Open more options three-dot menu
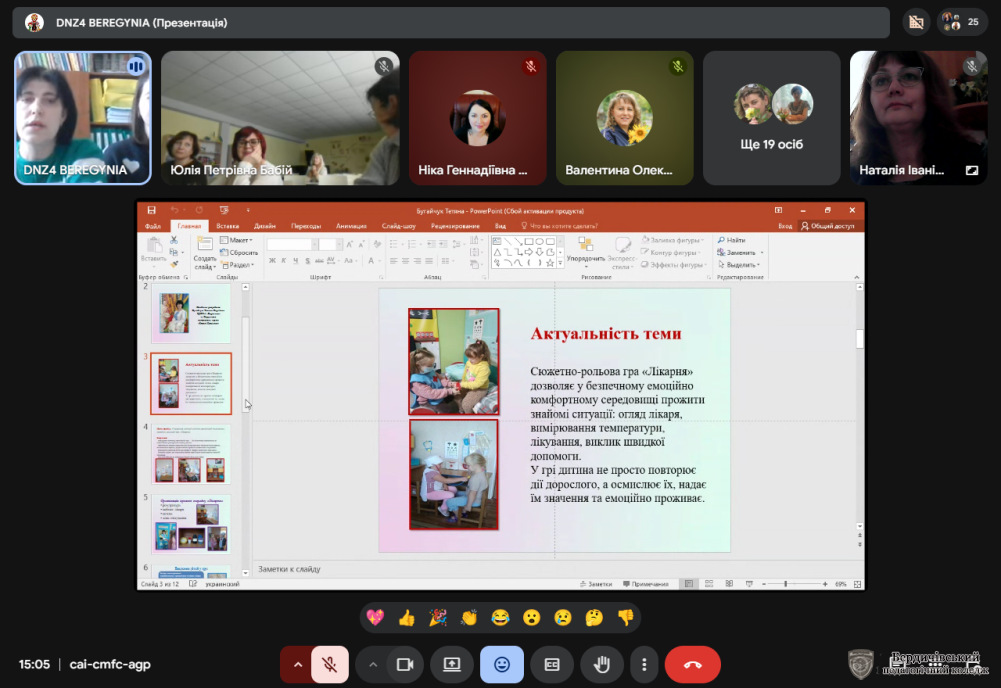Viewport: 1001px width, 688px height. click(x=645, y=664)
